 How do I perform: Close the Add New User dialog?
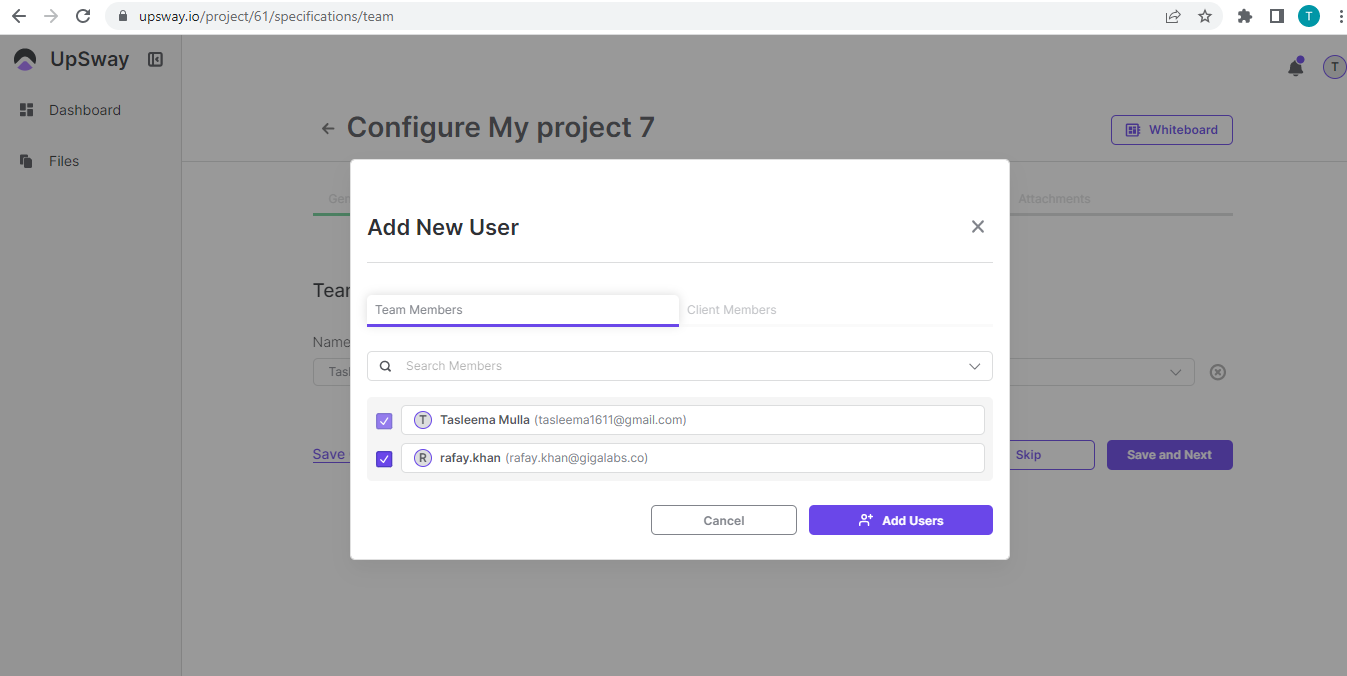click(977, 227)
